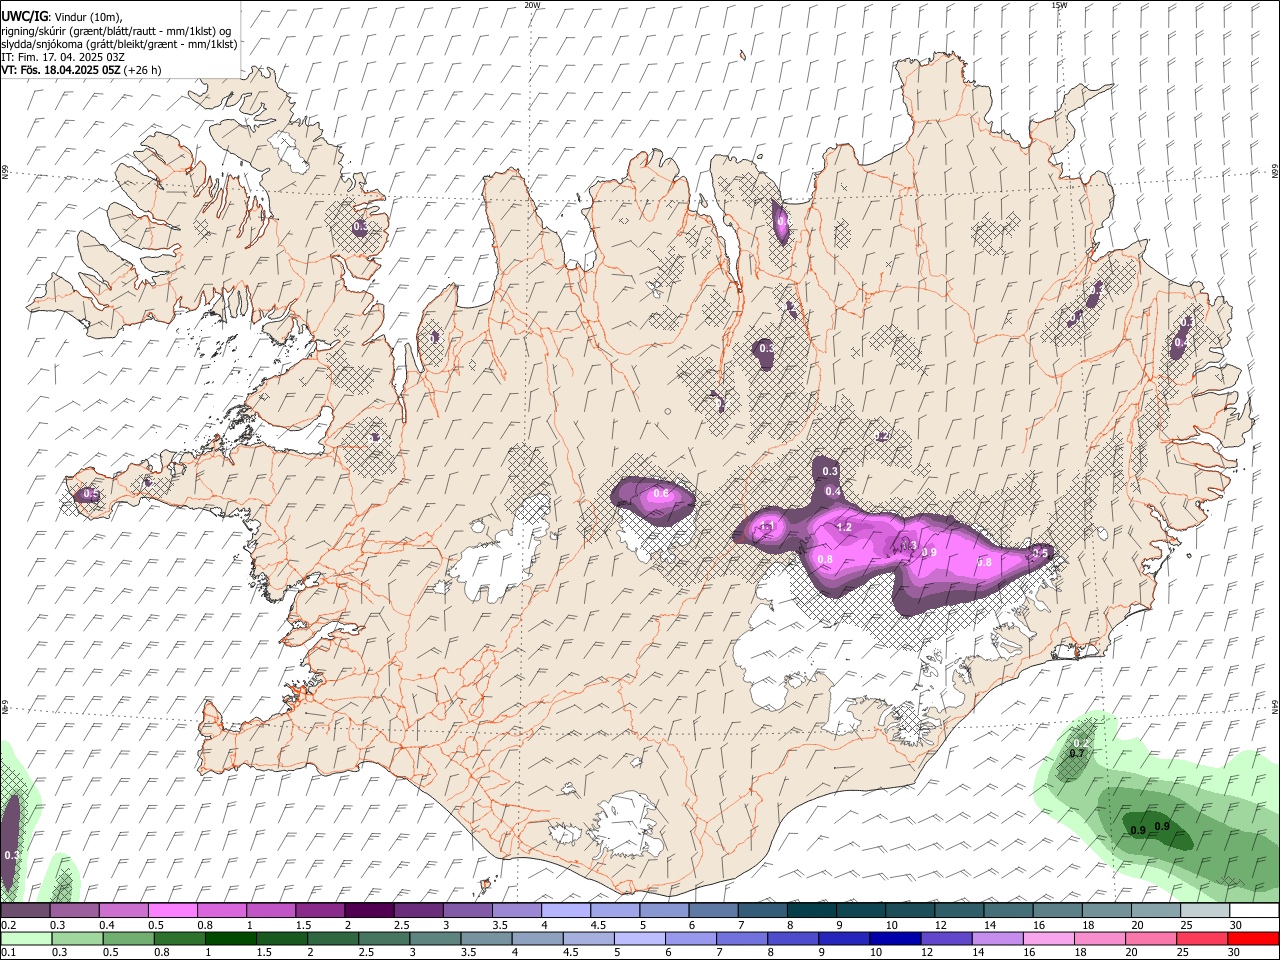
Task: Click the 'Vindur (10m)' legend text
Action: pyautogui.click(x=90, y=17)
